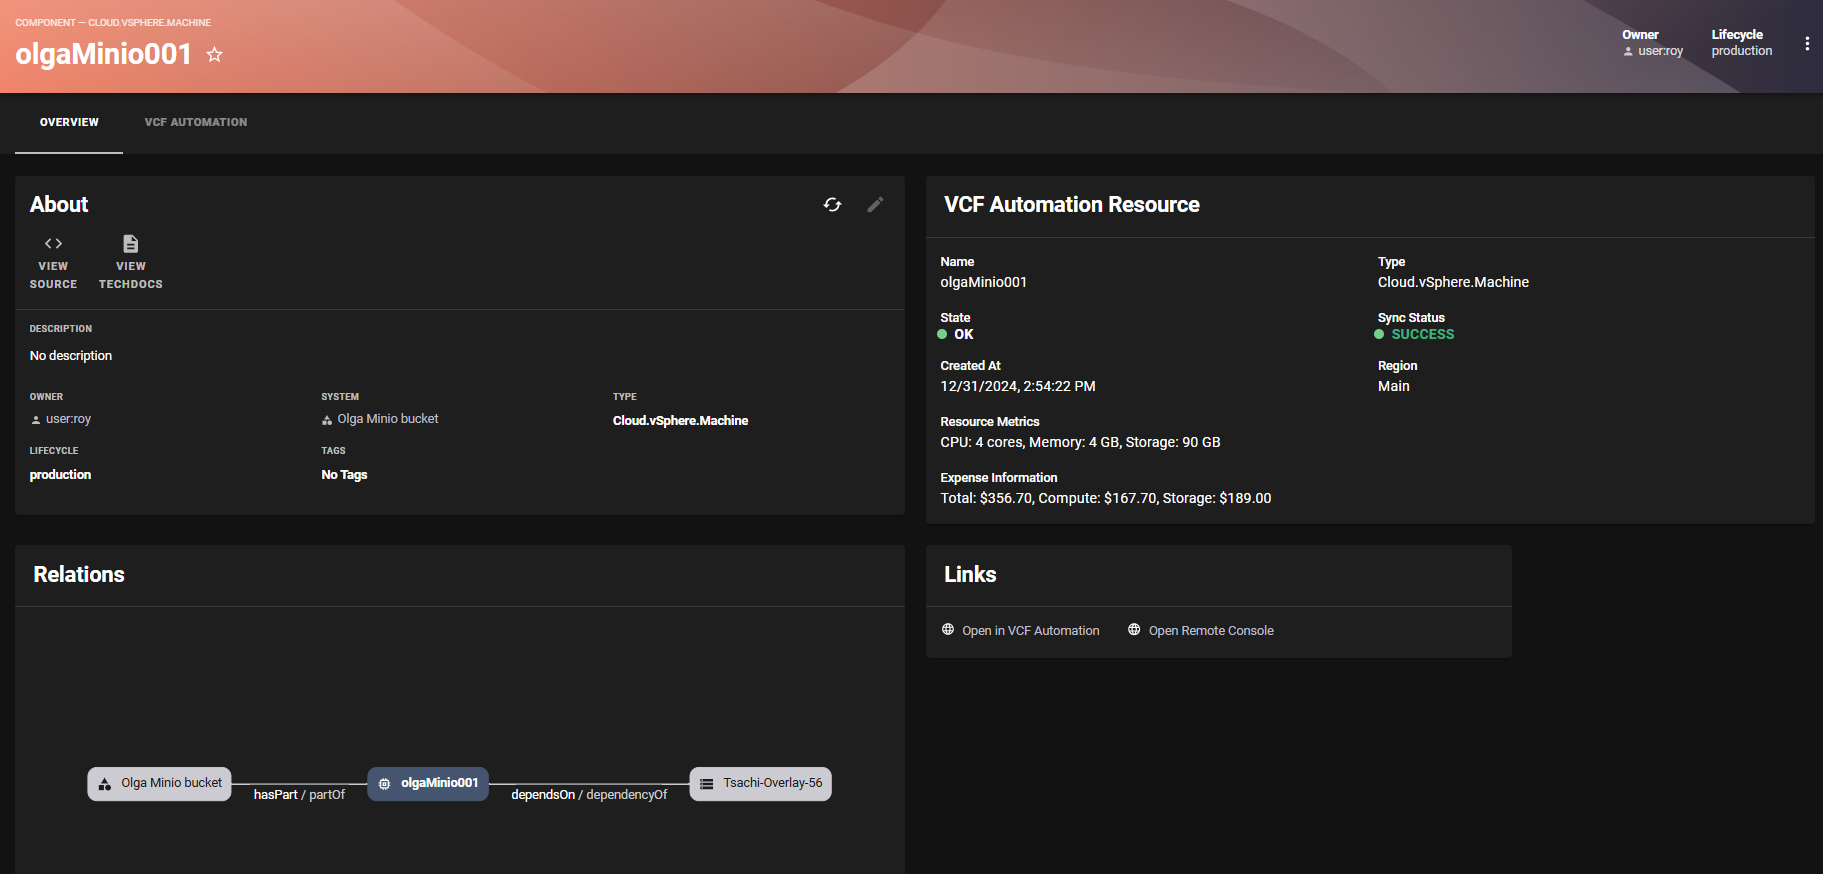Click the Region value Main
Image resolution: width=1823 pixels, height=874 pixels.
tap(1393, 387)
